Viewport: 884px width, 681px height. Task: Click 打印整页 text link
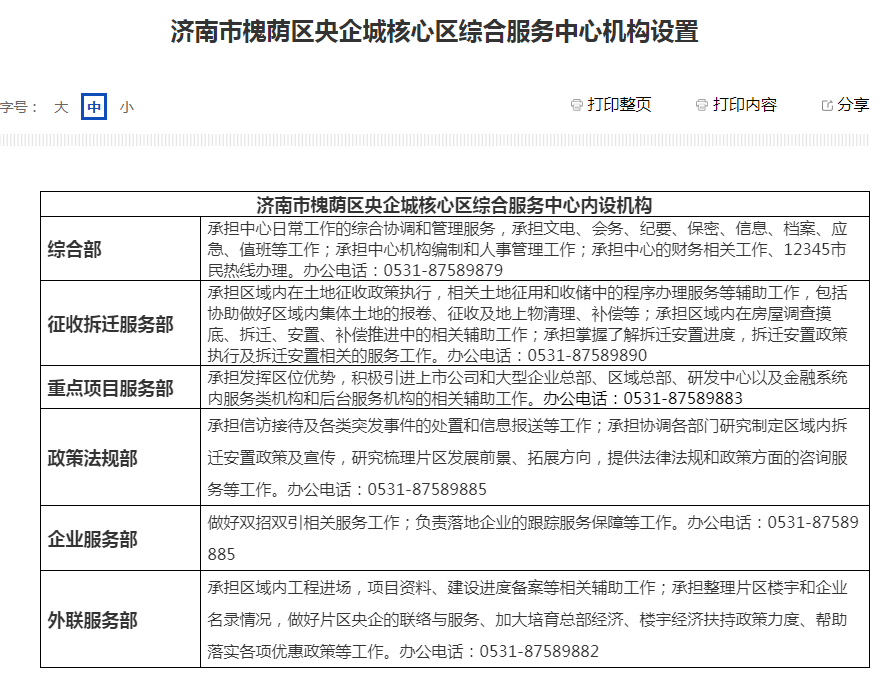coord(619,104)
